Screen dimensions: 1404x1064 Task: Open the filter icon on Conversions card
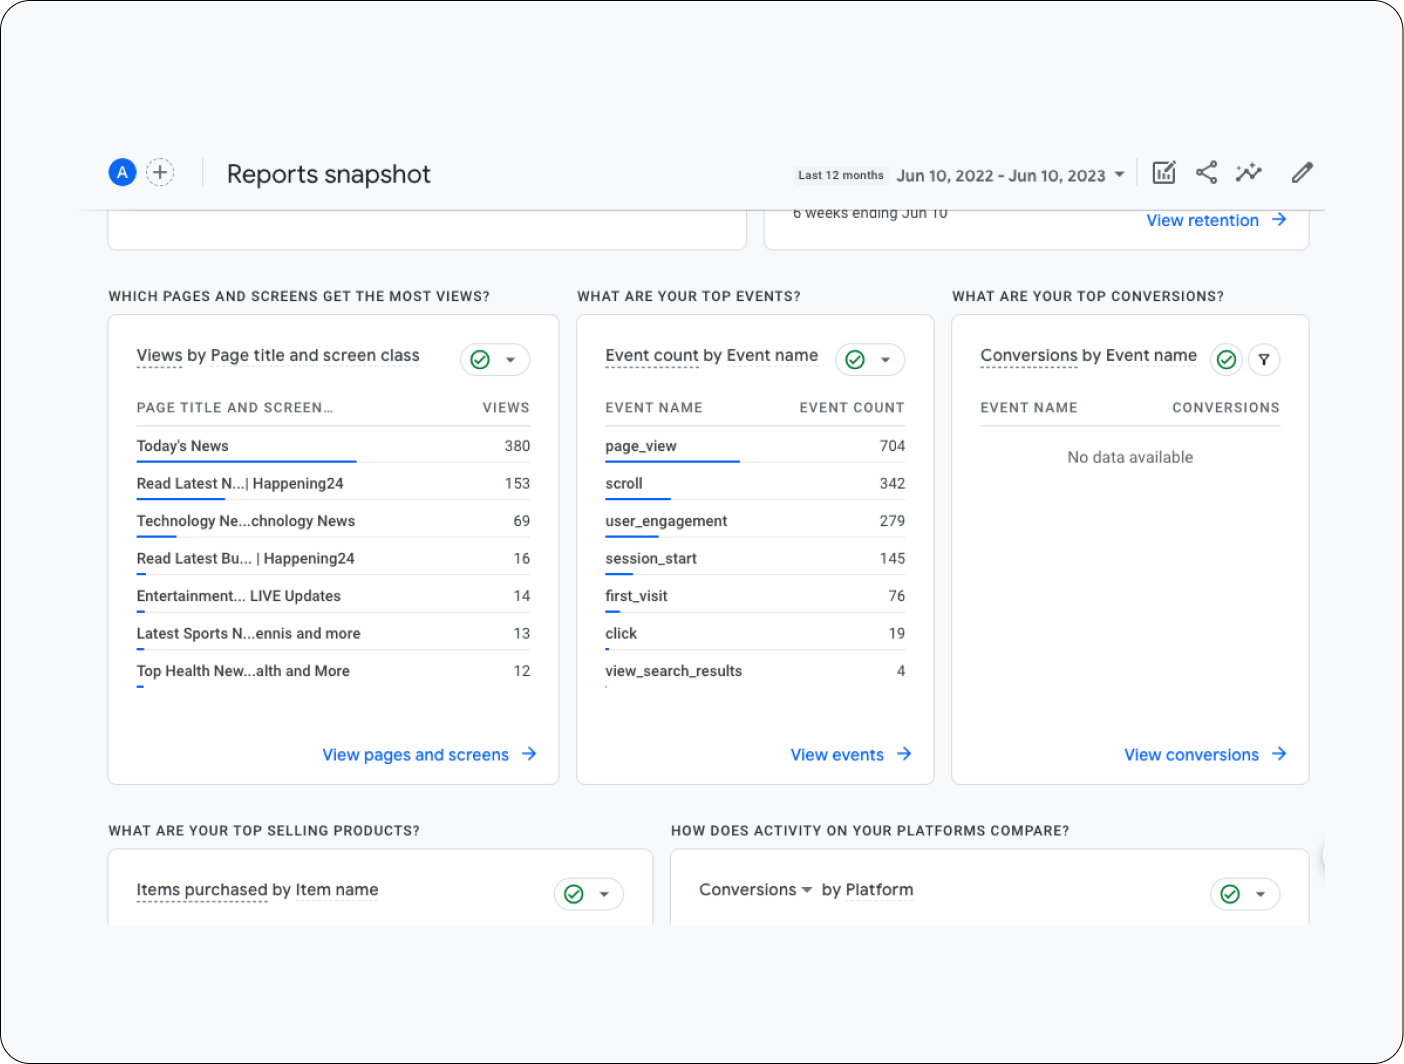pos(1264,359)
